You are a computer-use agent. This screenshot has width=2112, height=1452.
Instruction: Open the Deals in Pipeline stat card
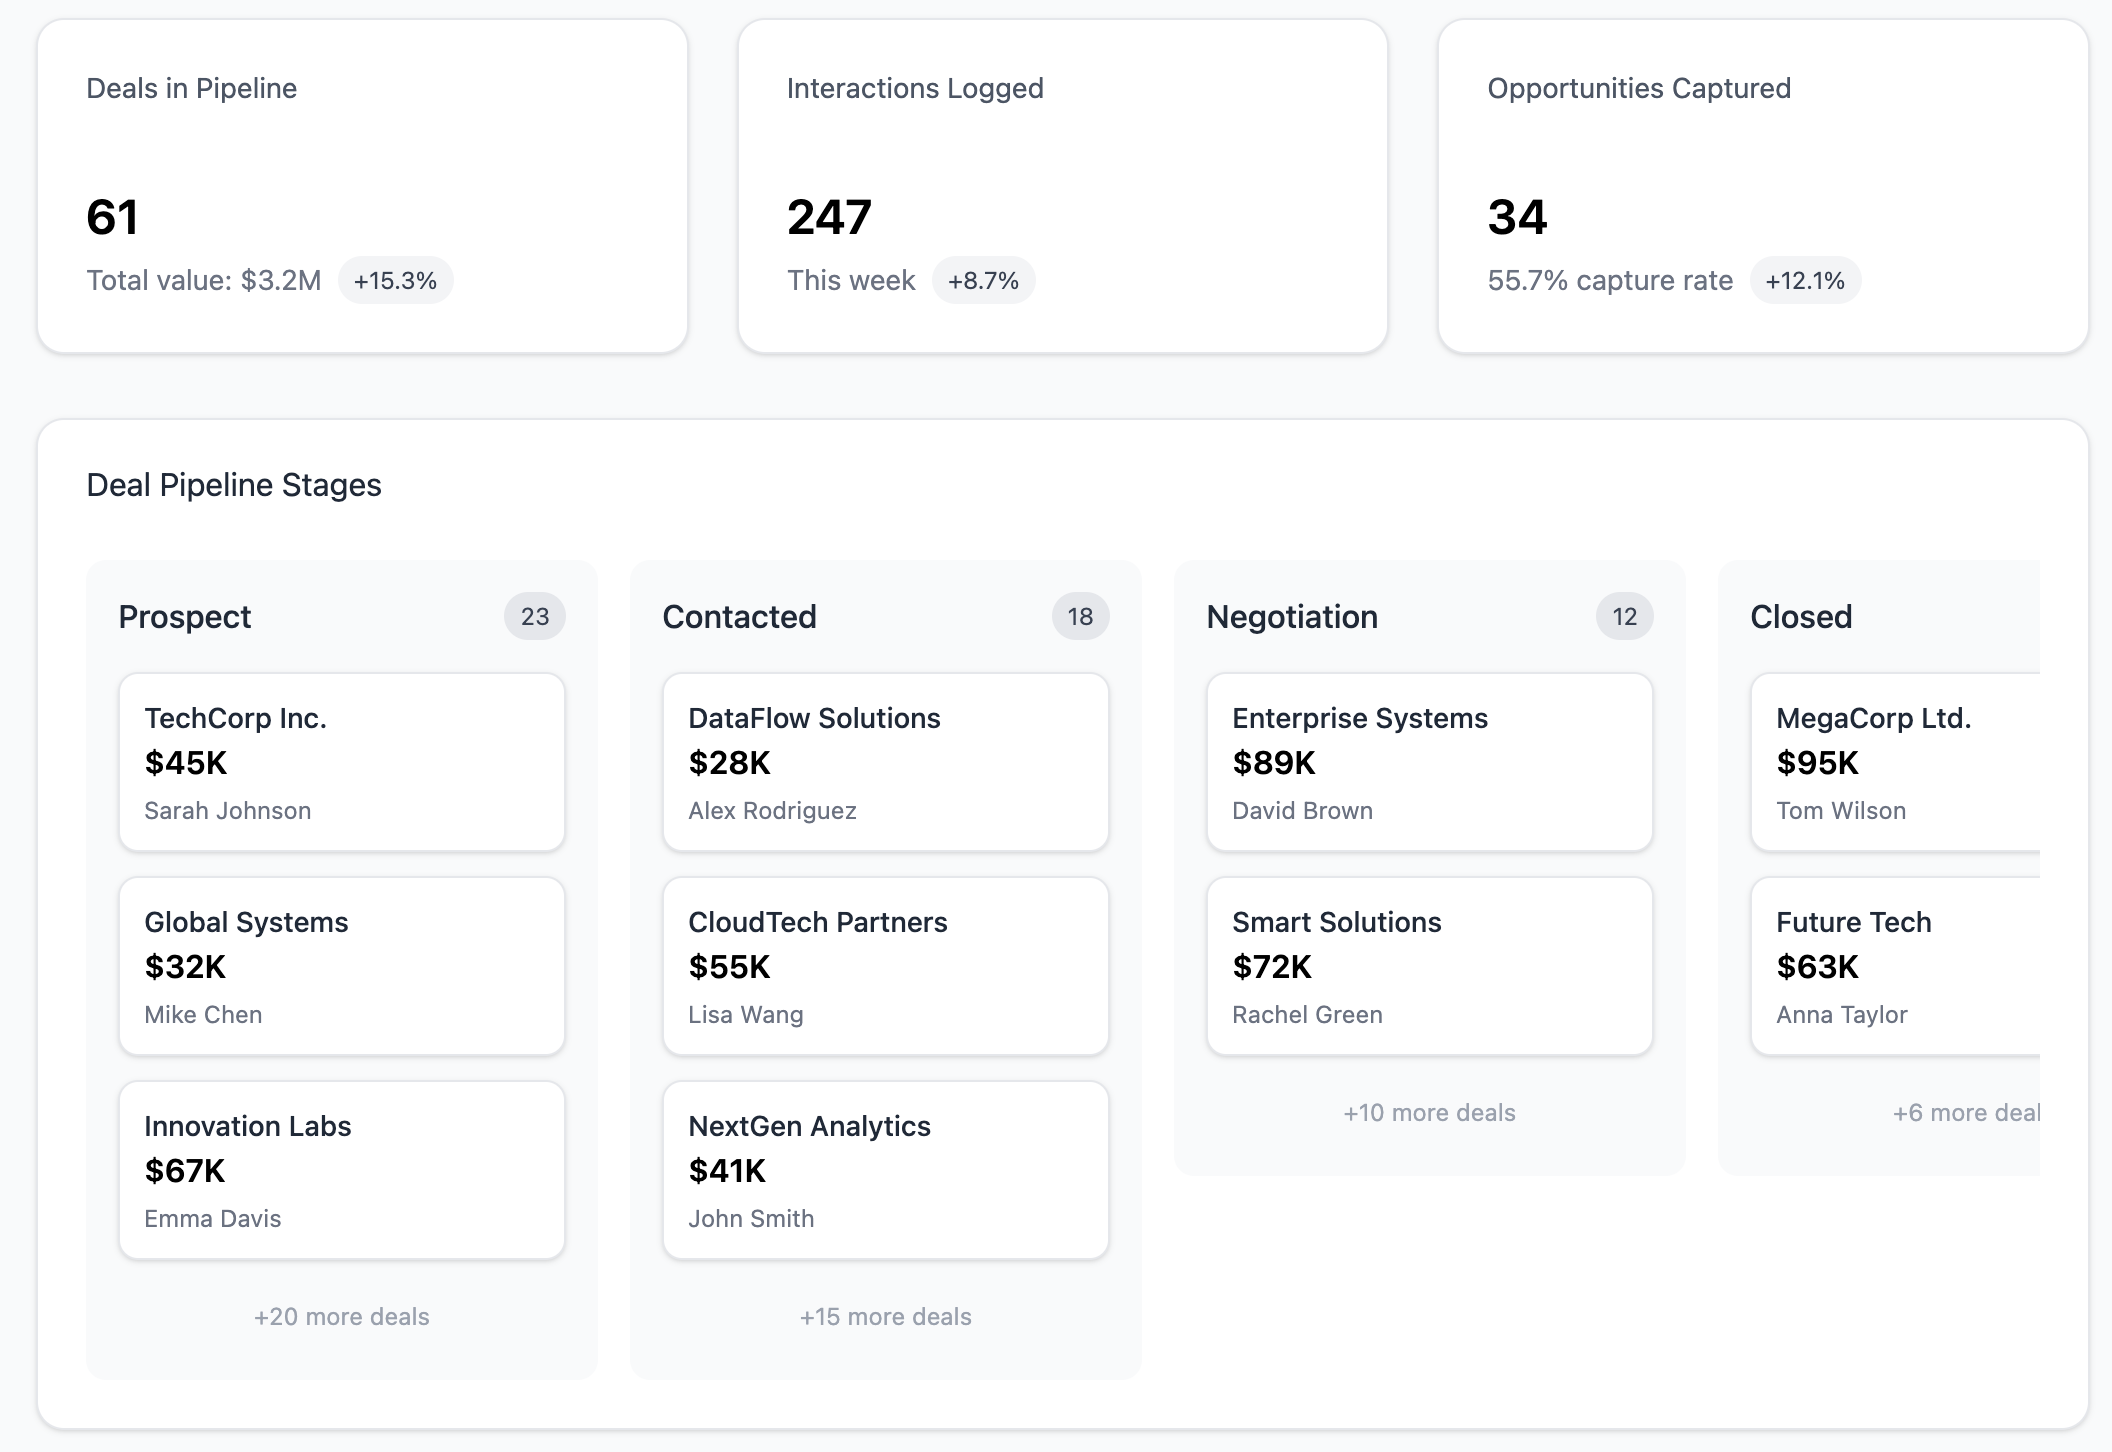[362, 186]
